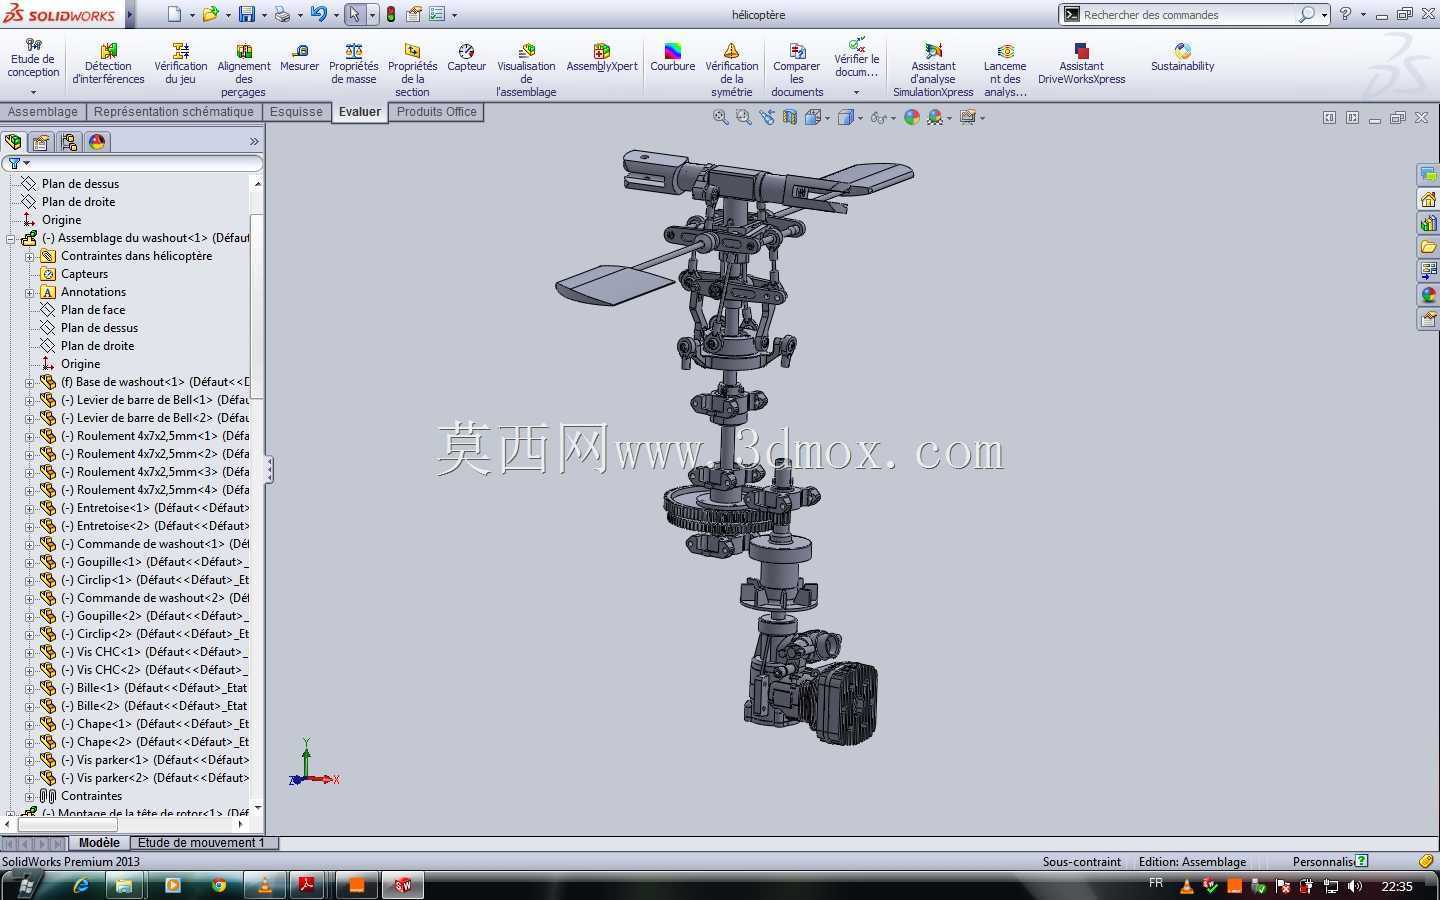1440x900 pixels.
Task: Open the hide/show items dropdown
Action: 893,118
